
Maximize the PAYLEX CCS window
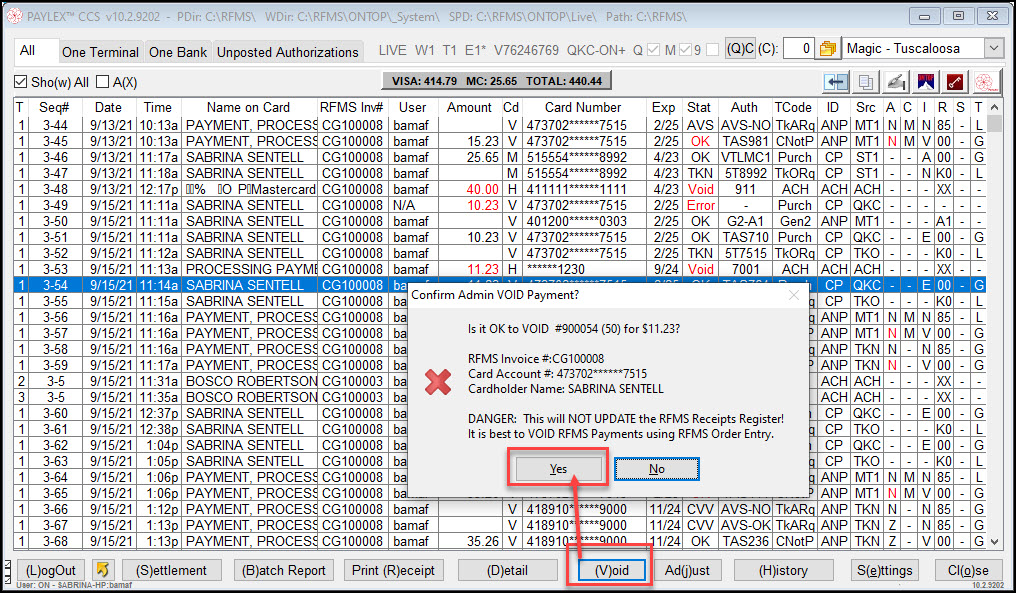click(958, 16)
